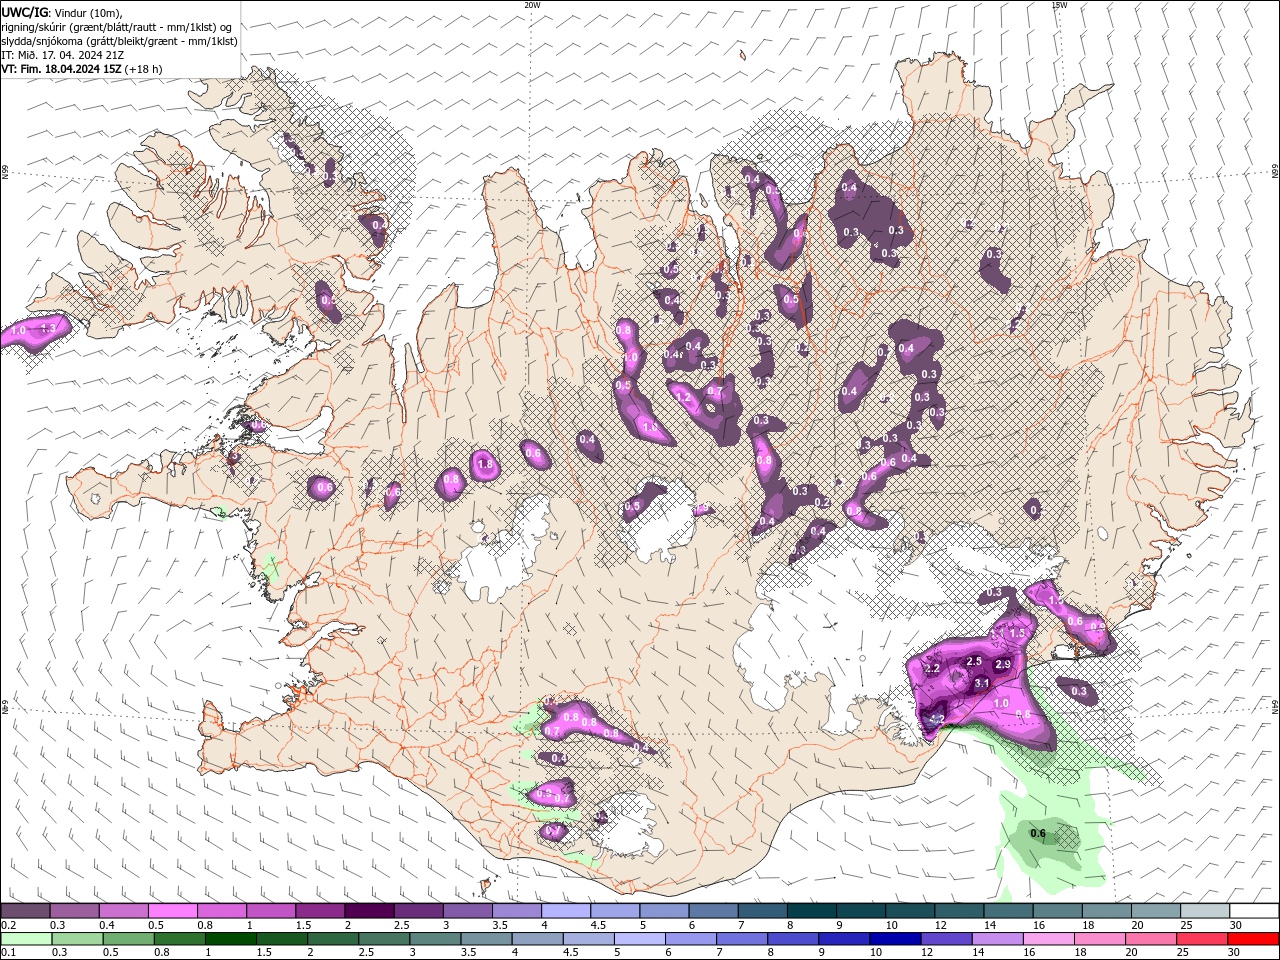Click the rain scale swatch between 0.3 and 0.5

click(75, 939)
